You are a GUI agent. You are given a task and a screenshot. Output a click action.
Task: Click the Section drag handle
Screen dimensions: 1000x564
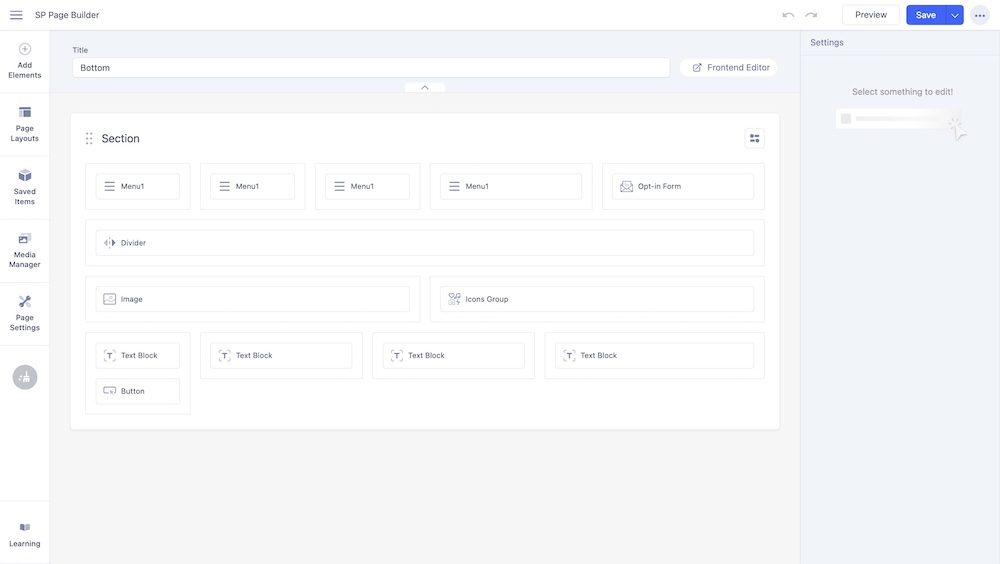[x=89, y=139]
